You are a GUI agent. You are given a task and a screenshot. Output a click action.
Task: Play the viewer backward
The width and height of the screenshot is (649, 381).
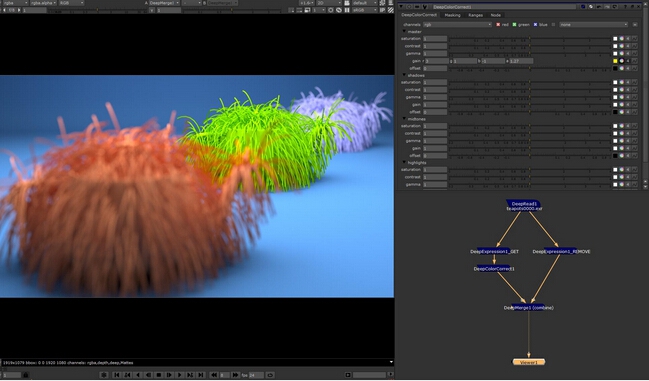click(138, 375)
